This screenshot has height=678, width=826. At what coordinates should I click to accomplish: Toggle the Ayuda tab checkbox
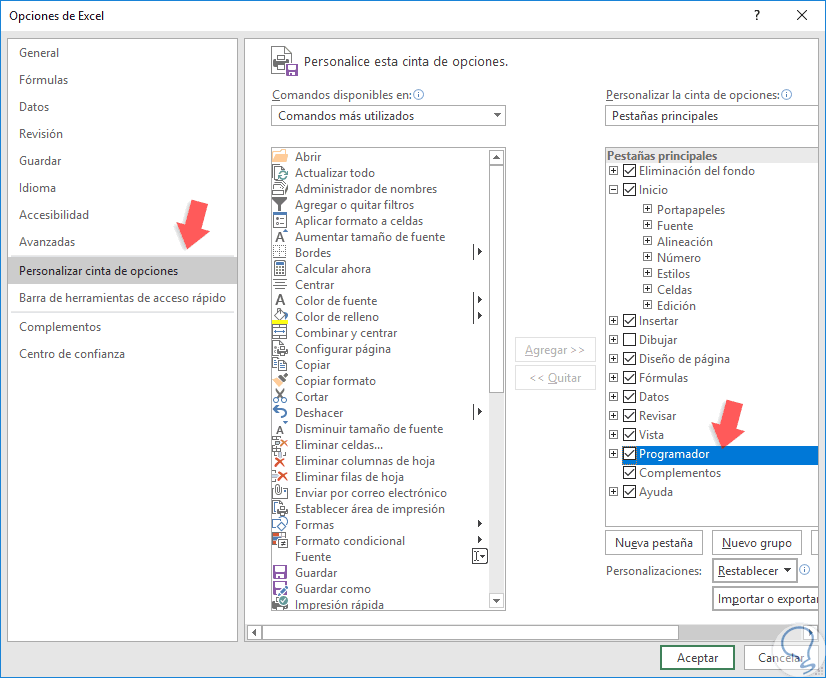pyautogui.click(x=629, y=492)
